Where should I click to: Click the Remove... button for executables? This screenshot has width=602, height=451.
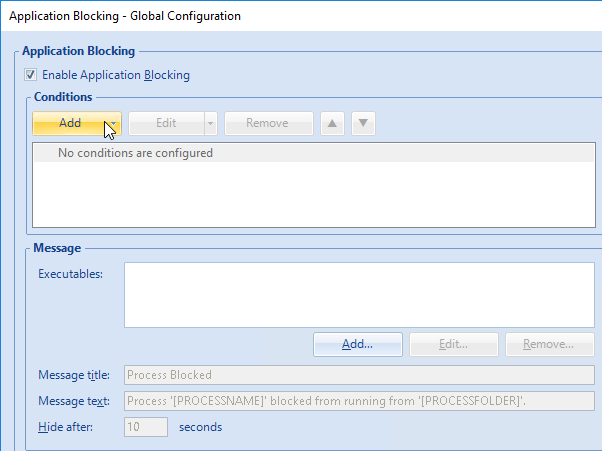pyautogui.click(x=550, y=344)
